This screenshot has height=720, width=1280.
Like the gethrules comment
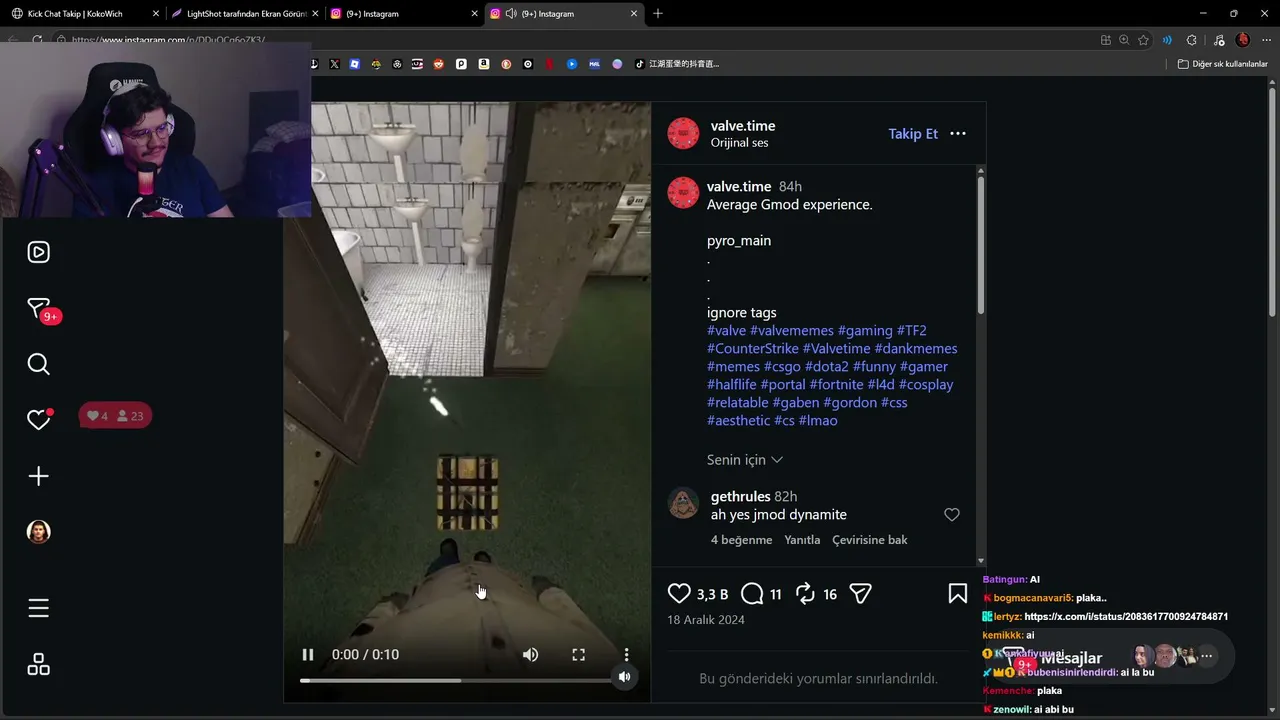click(x=952, y=515)
